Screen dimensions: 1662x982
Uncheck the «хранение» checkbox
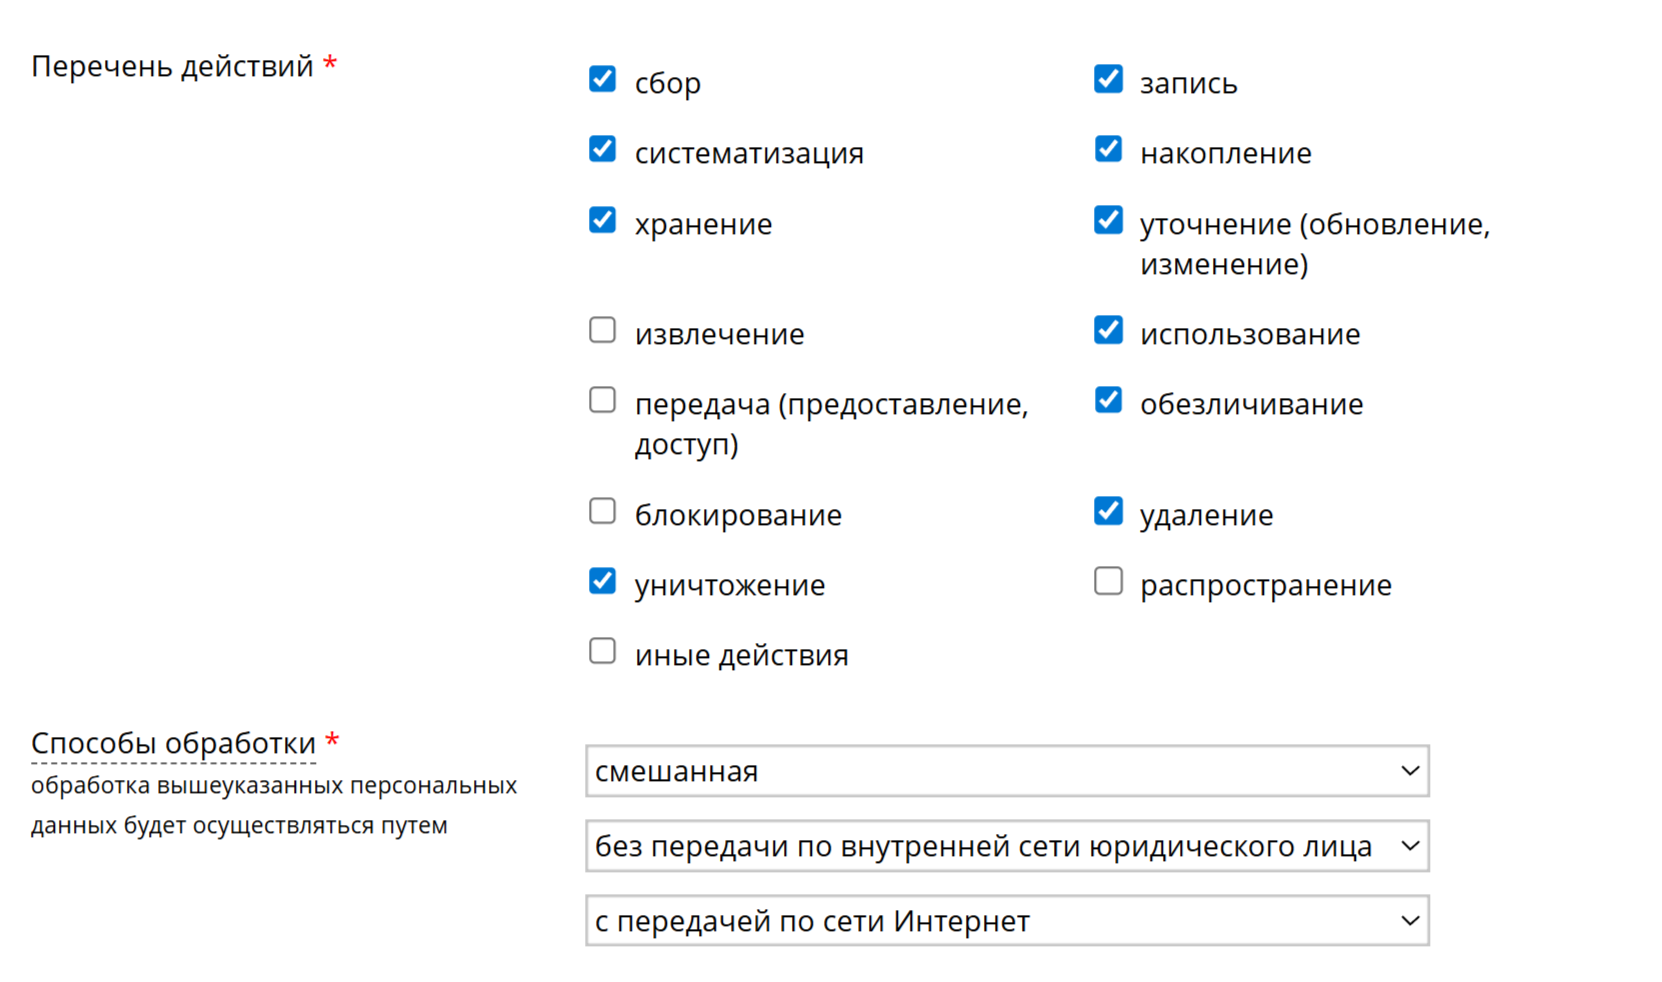click(x=602, y=220)
